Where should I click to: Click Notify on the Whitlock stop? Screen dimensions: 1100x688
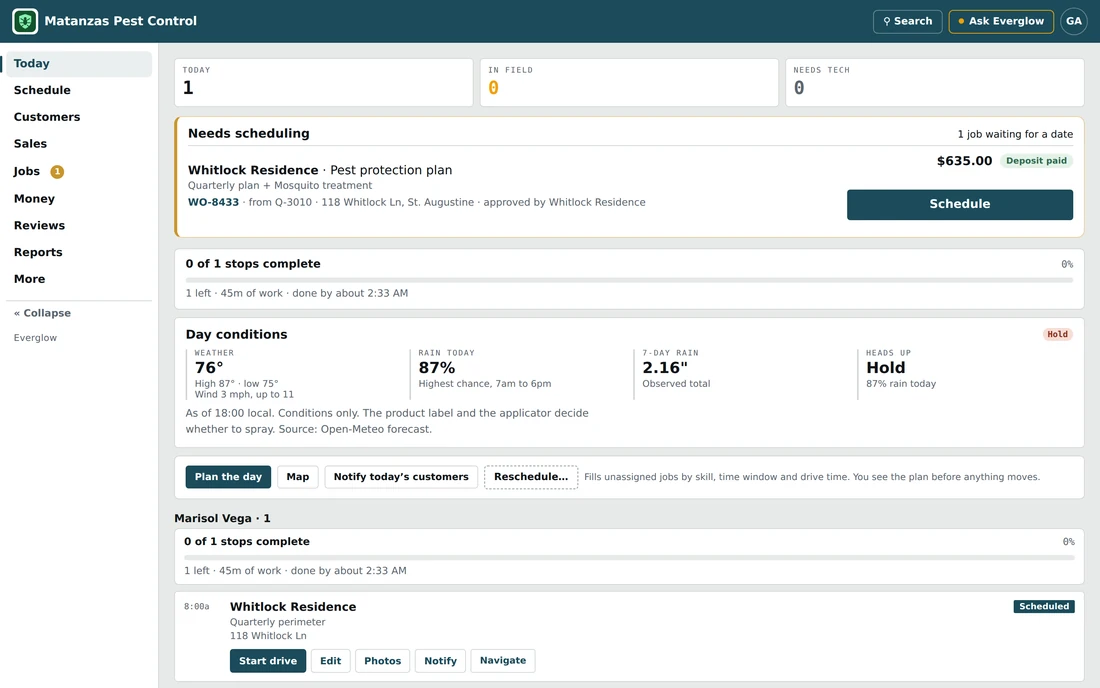point(440,661)
